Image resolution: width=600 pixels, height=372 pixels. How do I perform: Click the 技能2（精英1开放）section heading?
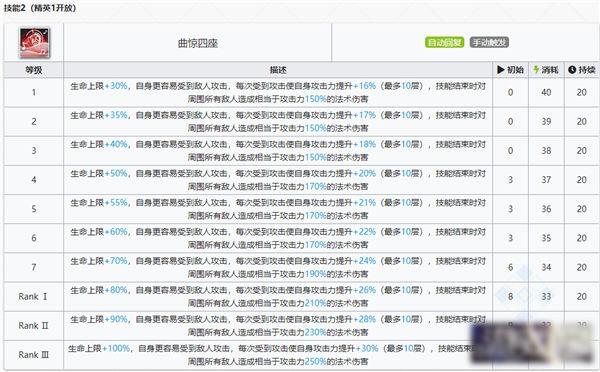(40, 8)
